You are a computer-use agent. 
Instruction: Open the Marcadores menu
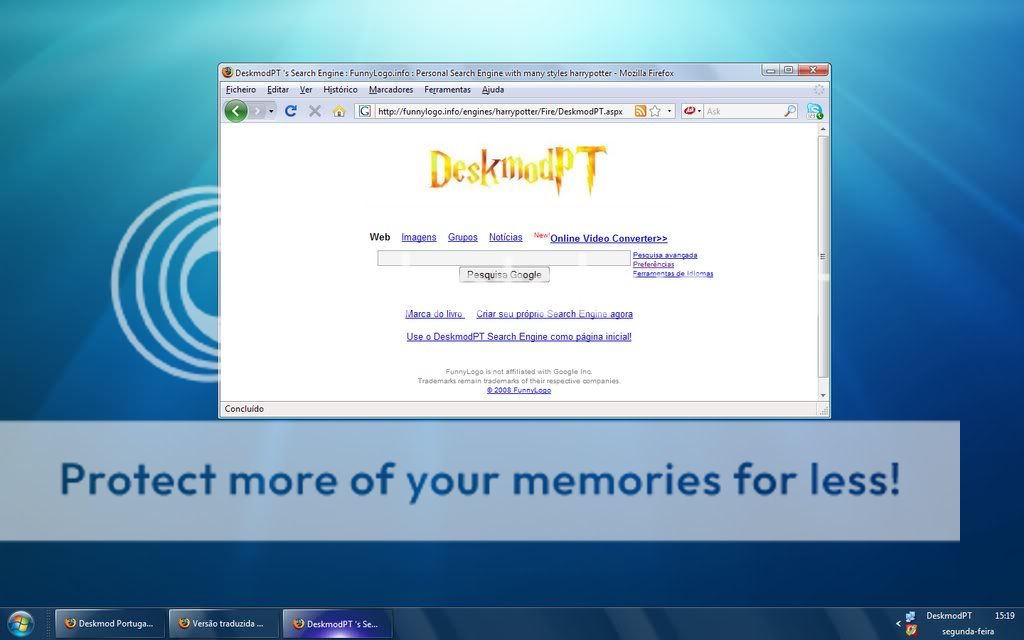(x=391, y=90)
